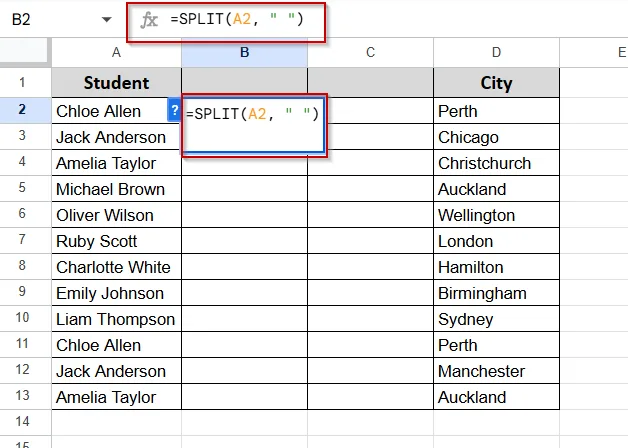Click Perth in row 2
The width and height of the screenshot is (628, 448).
click(x=496, y=111)
